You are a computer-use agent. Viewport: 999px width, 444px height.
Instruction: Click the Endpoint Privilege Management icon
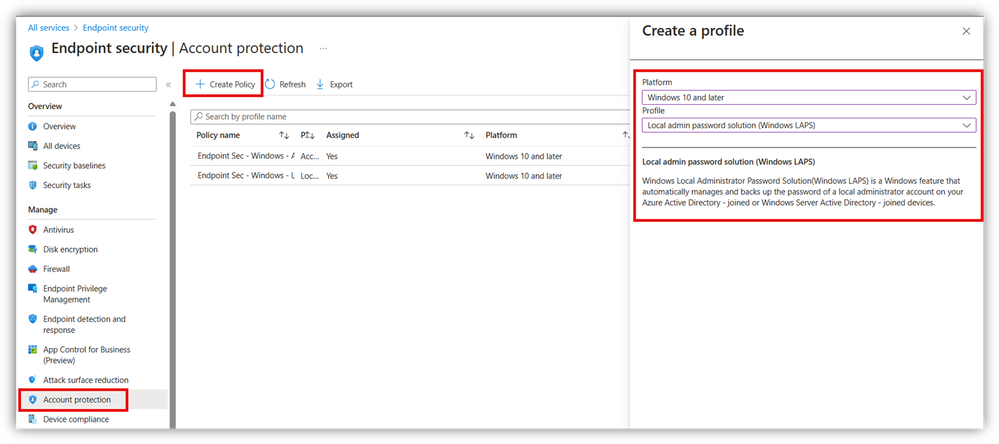(x=33, y=289)
